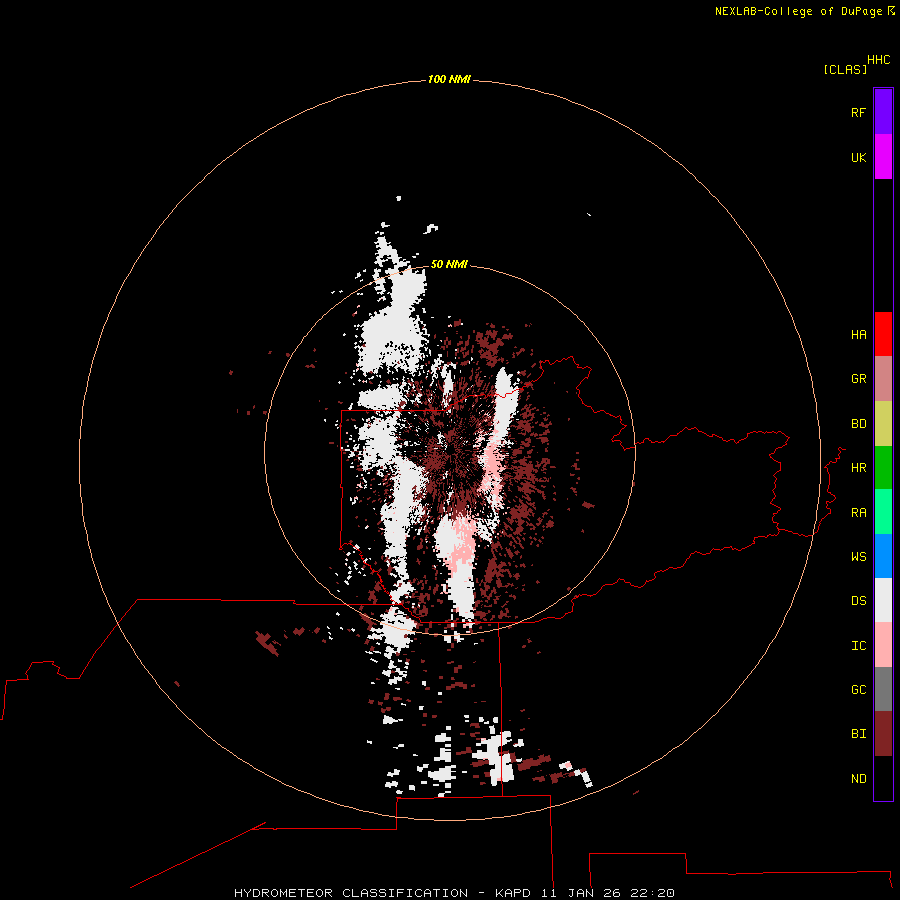Pick the HR green legend swatch
The height and width of the screenshot is (900, 900).
pos(883,468)
